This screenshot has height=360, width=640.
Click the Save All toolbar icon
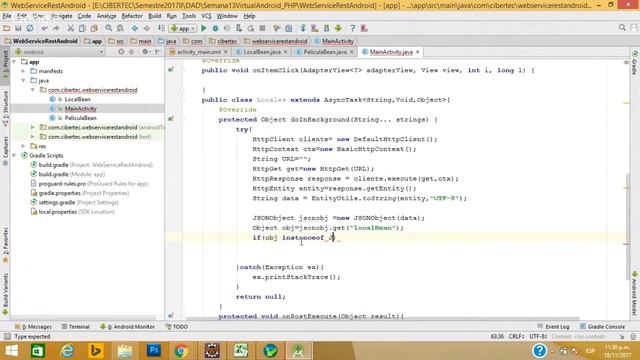pos(18,28)
